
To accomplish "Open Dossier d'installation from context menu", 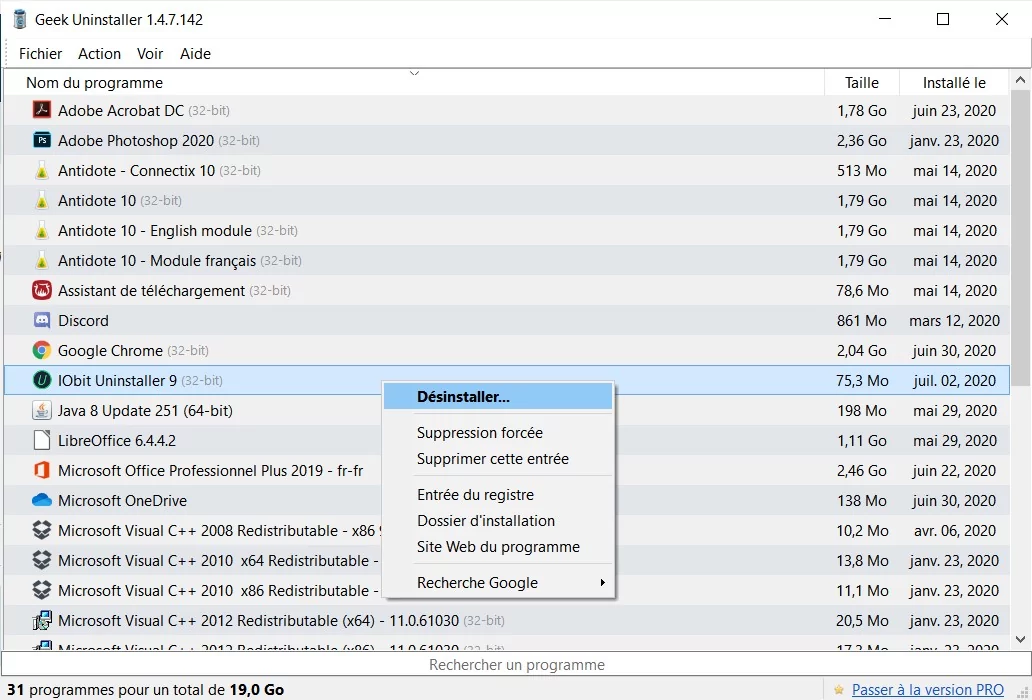I will click(498, 521).
